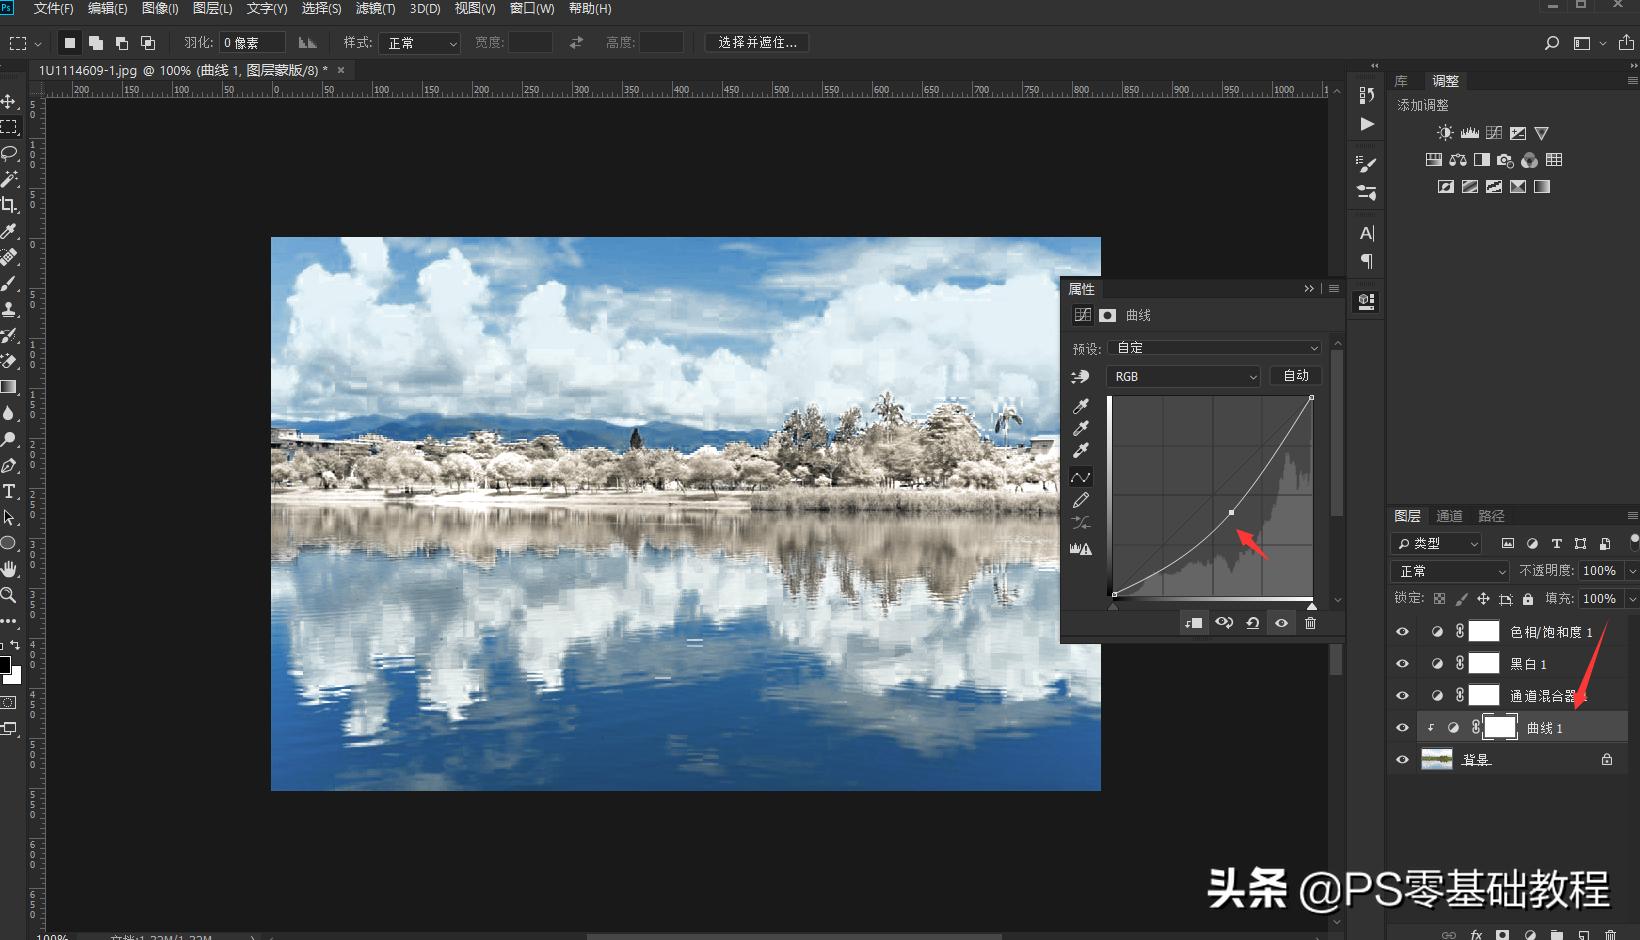Hide the 背景 layer
The width and height of the screenshot is (1640, 940).
coord(1402,759)
